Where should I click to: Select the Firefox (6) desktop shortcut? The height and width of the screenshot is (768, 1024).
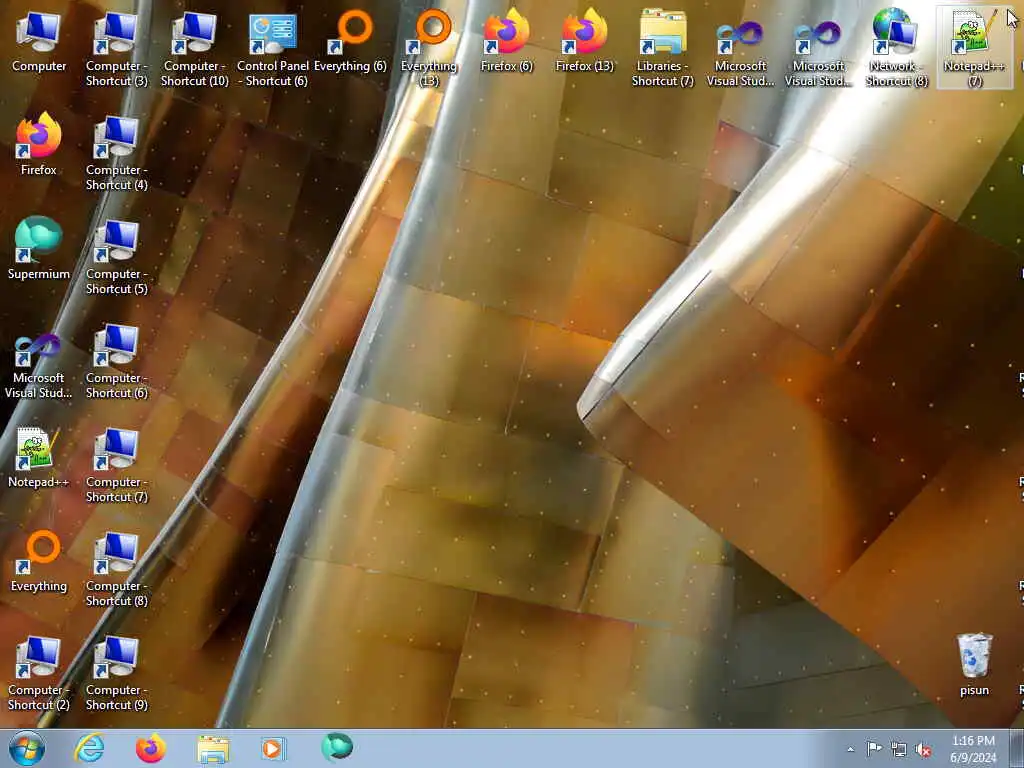pyautogui.click(x=507, y=42)
